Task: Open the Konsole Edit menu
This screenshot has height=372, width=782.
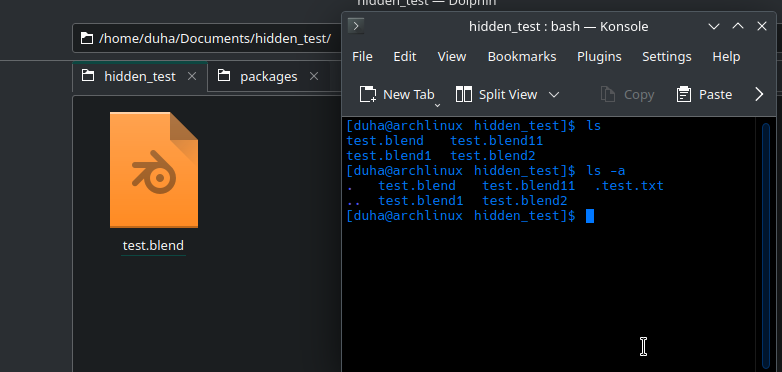Action: click(404, 57)
